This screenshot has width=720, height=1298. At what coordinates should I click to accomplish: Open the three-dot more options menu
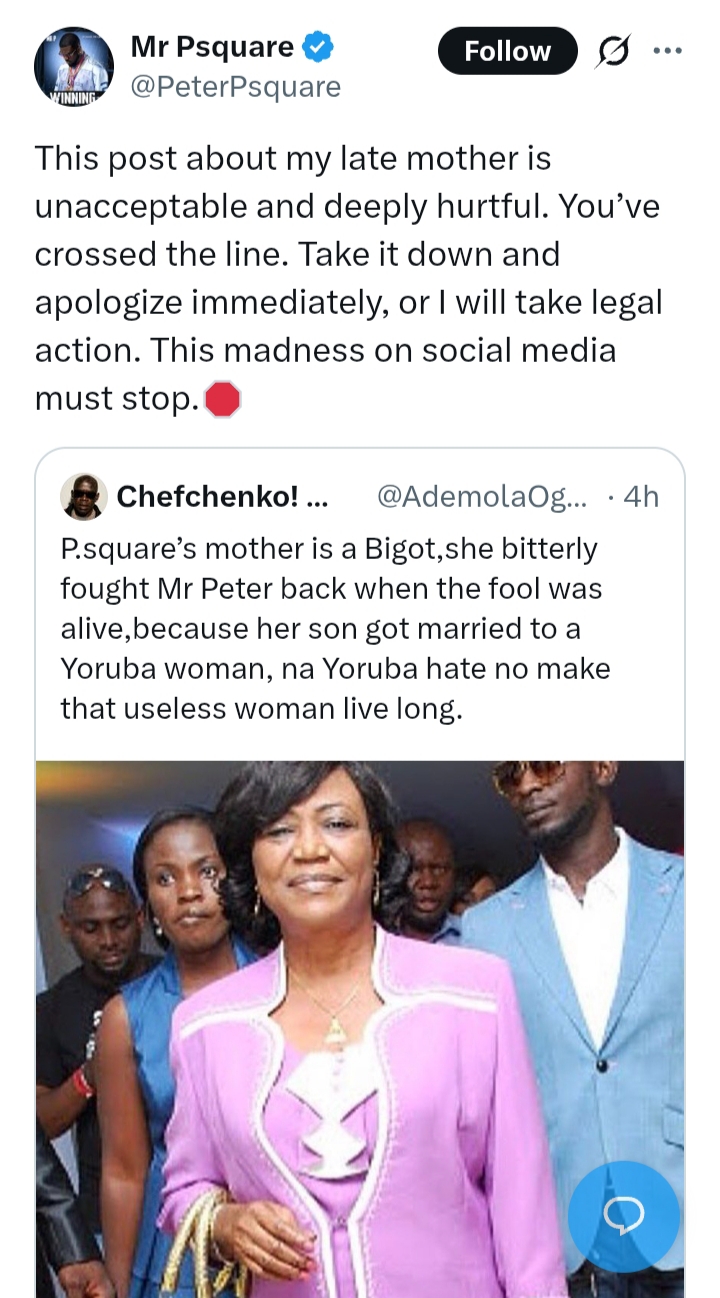tap(667, 50)
